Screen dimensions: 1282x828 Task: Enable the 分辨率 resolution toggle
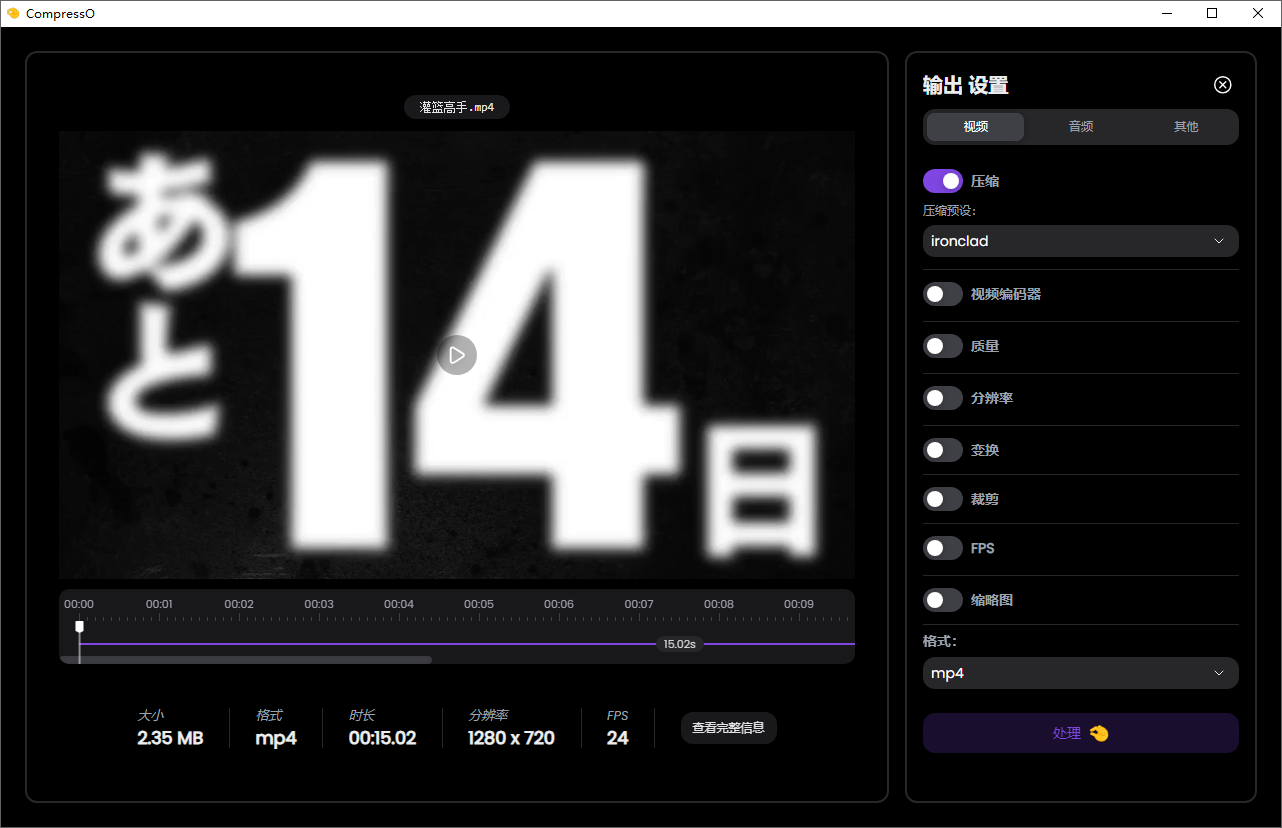tap(942, 398)
